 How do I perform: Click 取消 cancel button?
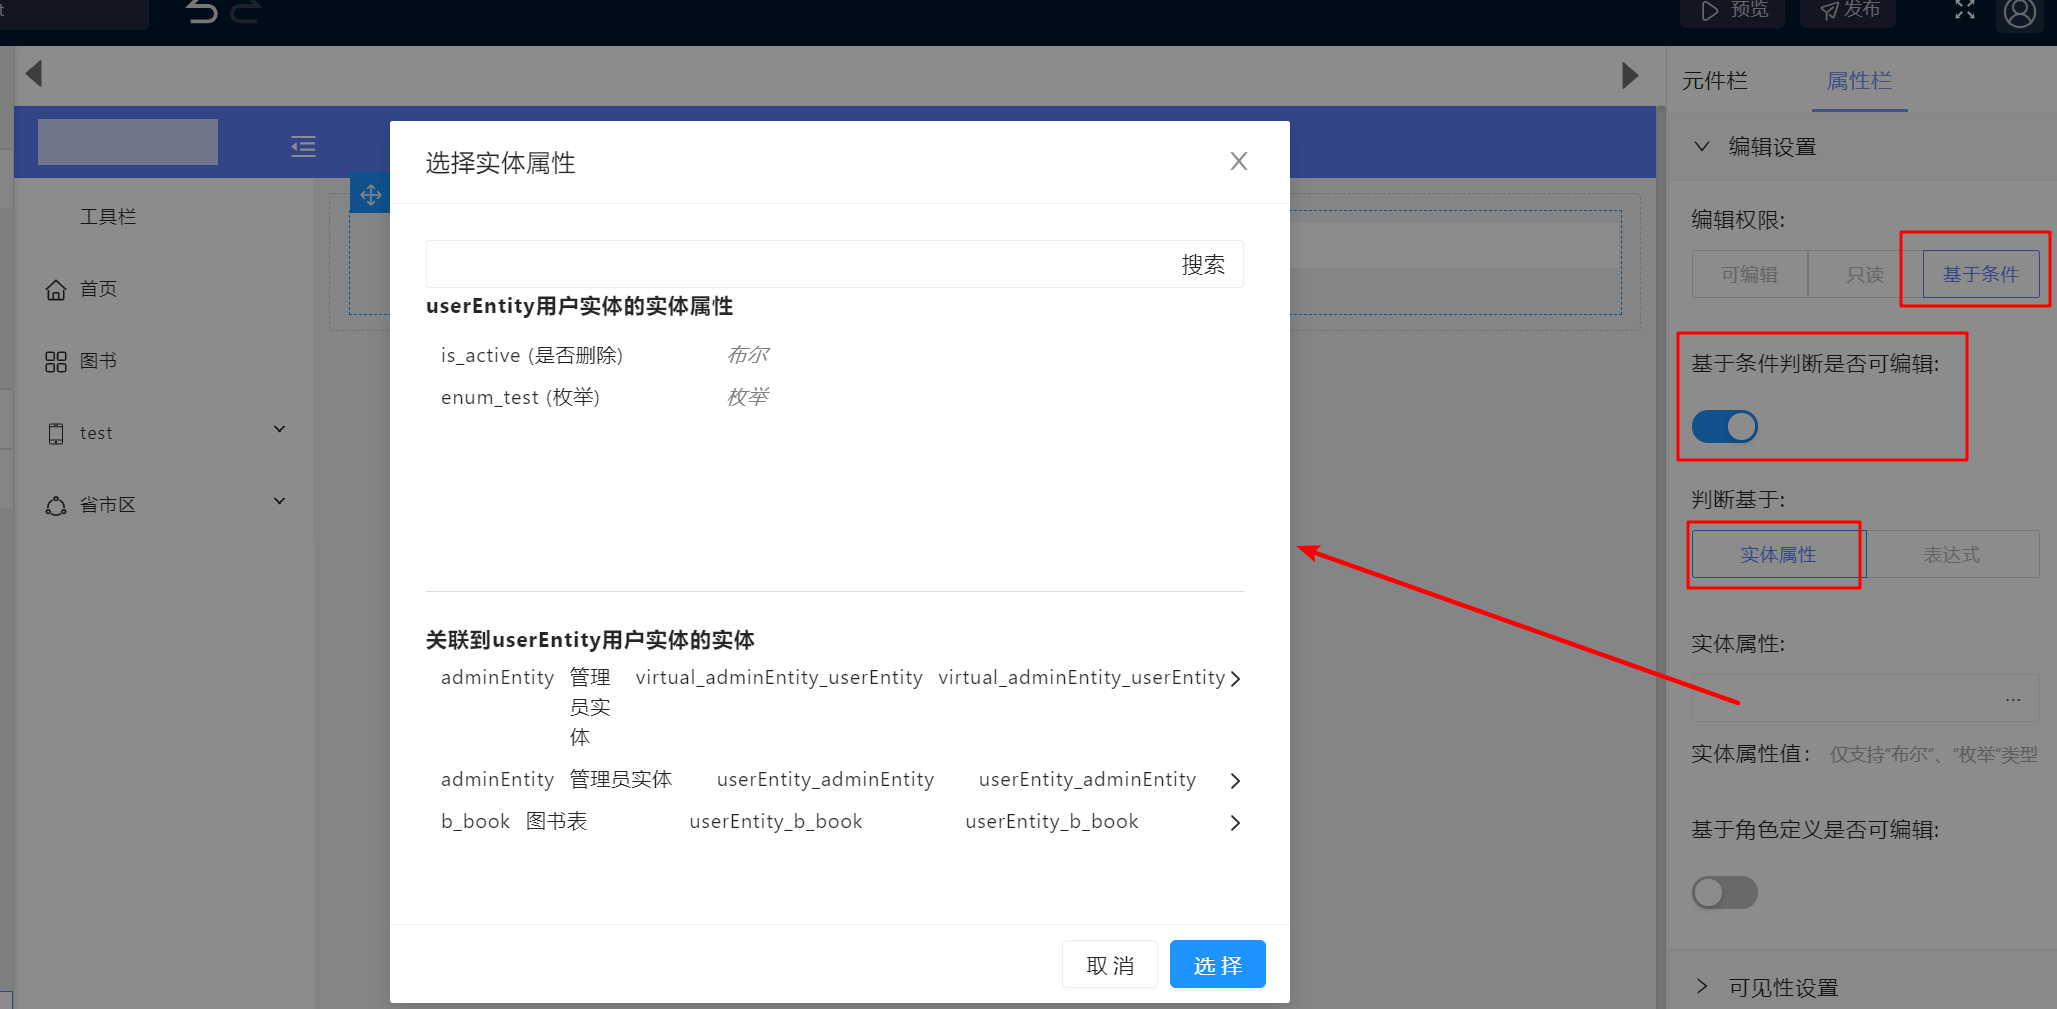coord(1110,965)
